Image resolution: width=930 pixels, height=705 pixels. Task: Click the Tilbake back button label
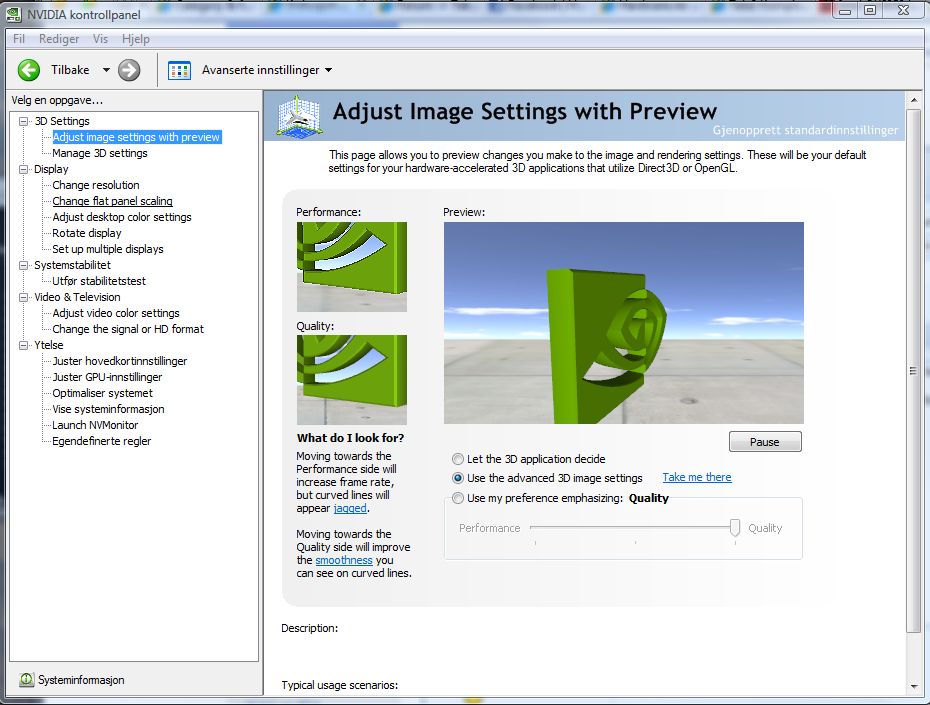(70, 70)
